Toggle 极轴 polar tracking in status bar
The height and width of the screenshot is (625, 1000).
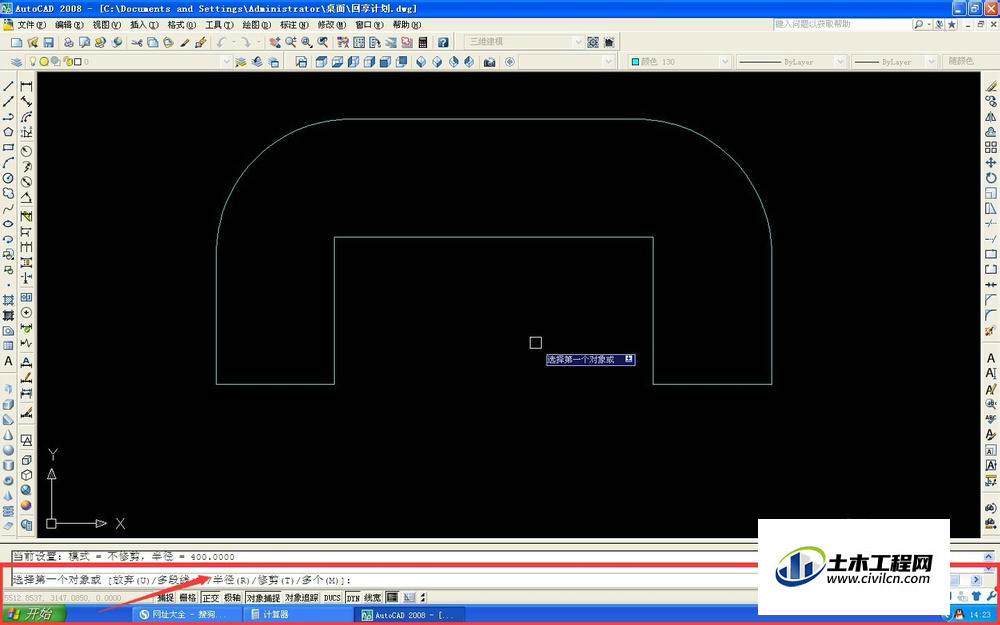(x=232, y=598)
